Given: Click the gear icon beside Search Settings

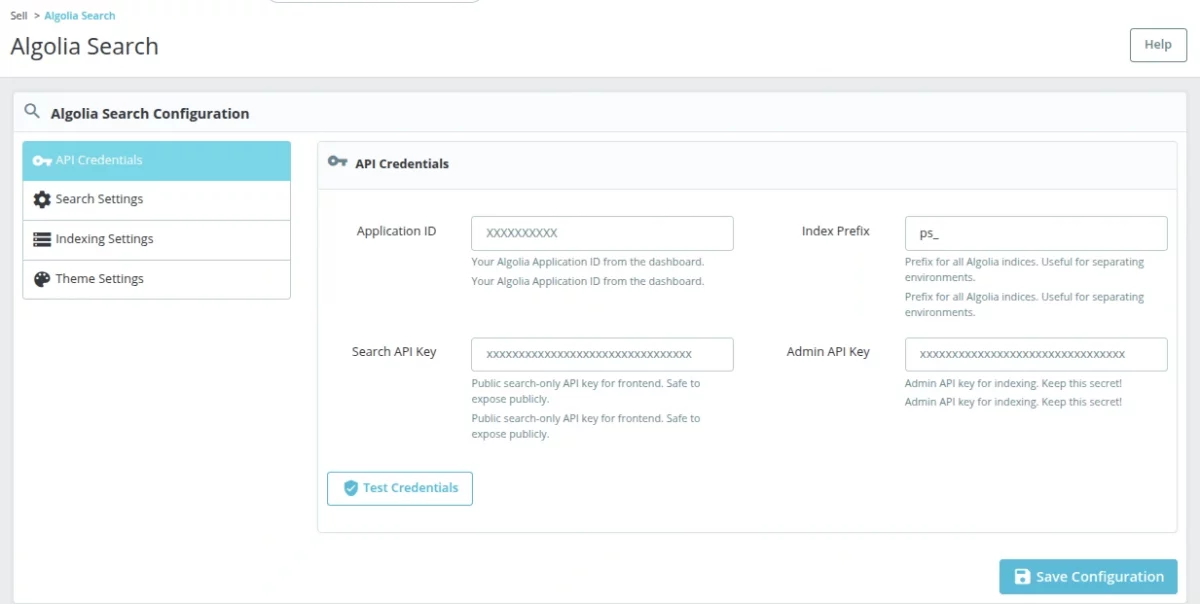Looking at the screenshot, I should click(41, 199).
